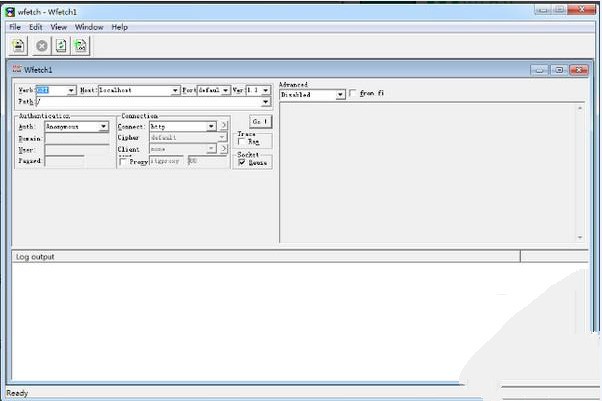Open the Help menu
This screenshot has height=401, width=602.
pyautogui.click(x=119, y=27)
